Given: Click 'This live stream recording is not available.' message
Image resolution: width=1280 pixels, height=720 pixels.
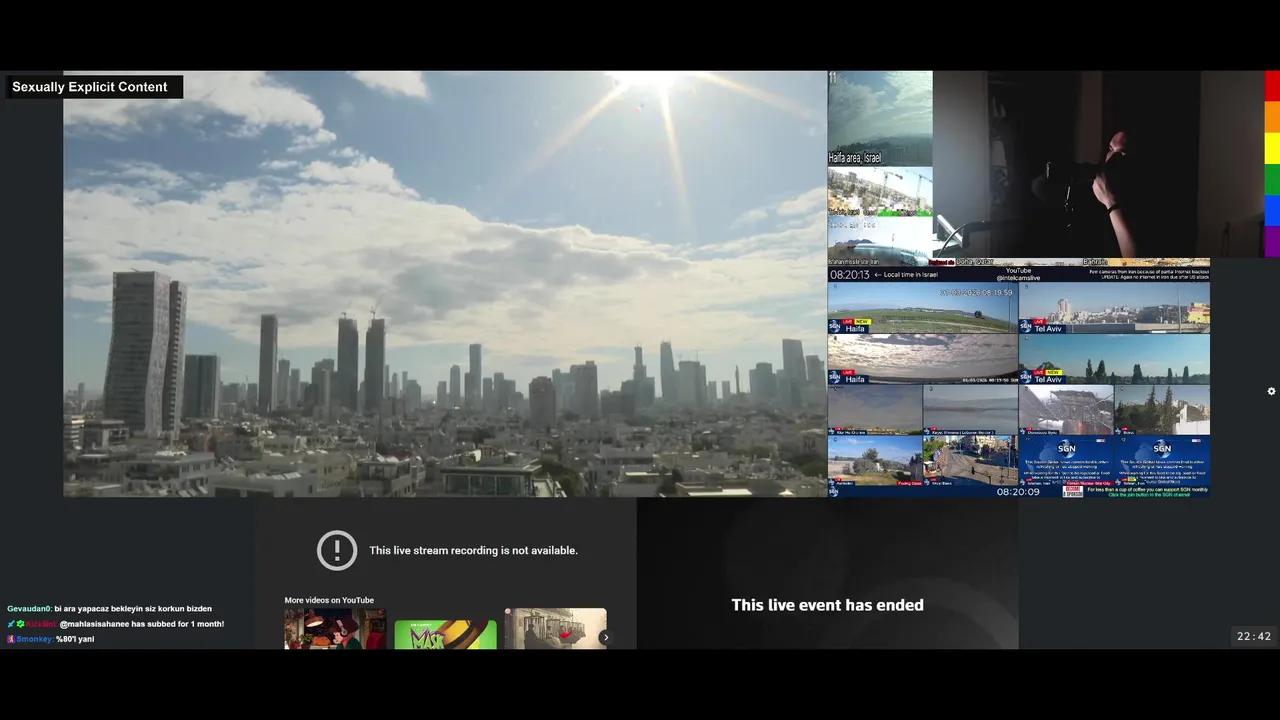Looking at the screenshot, I should (473, 550).
